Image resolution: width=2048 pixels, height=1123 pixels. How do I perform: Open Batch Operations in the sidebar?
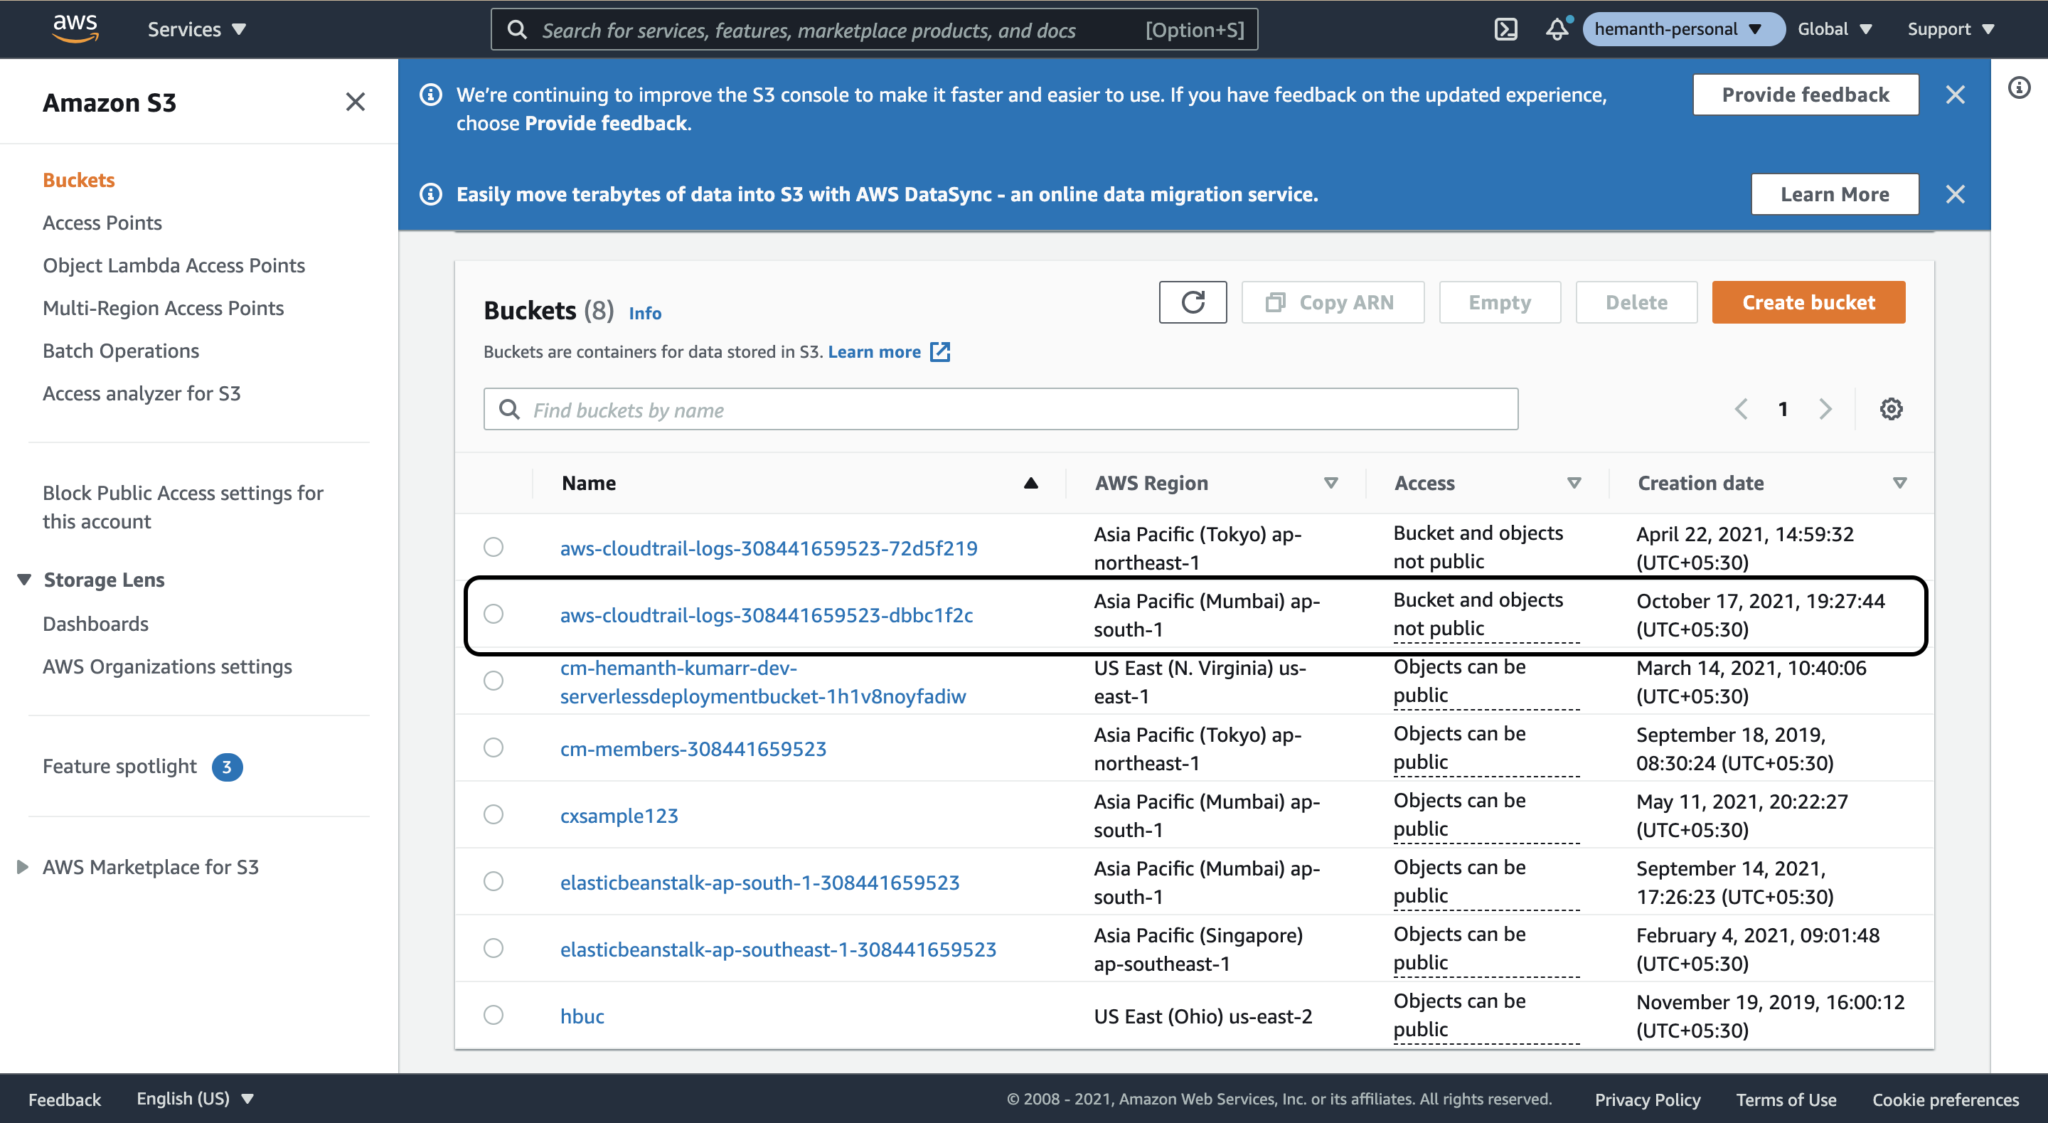[x=121, y=351]
